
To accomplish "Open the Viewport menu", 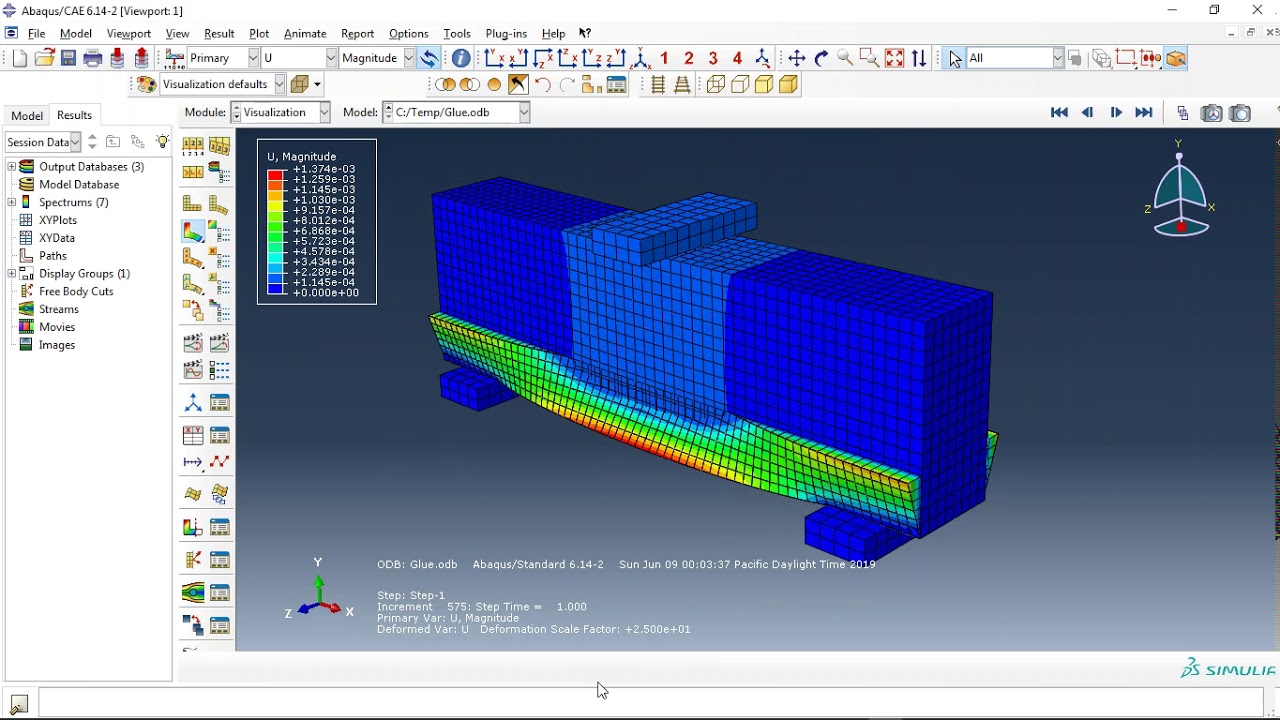I will 128,33.
